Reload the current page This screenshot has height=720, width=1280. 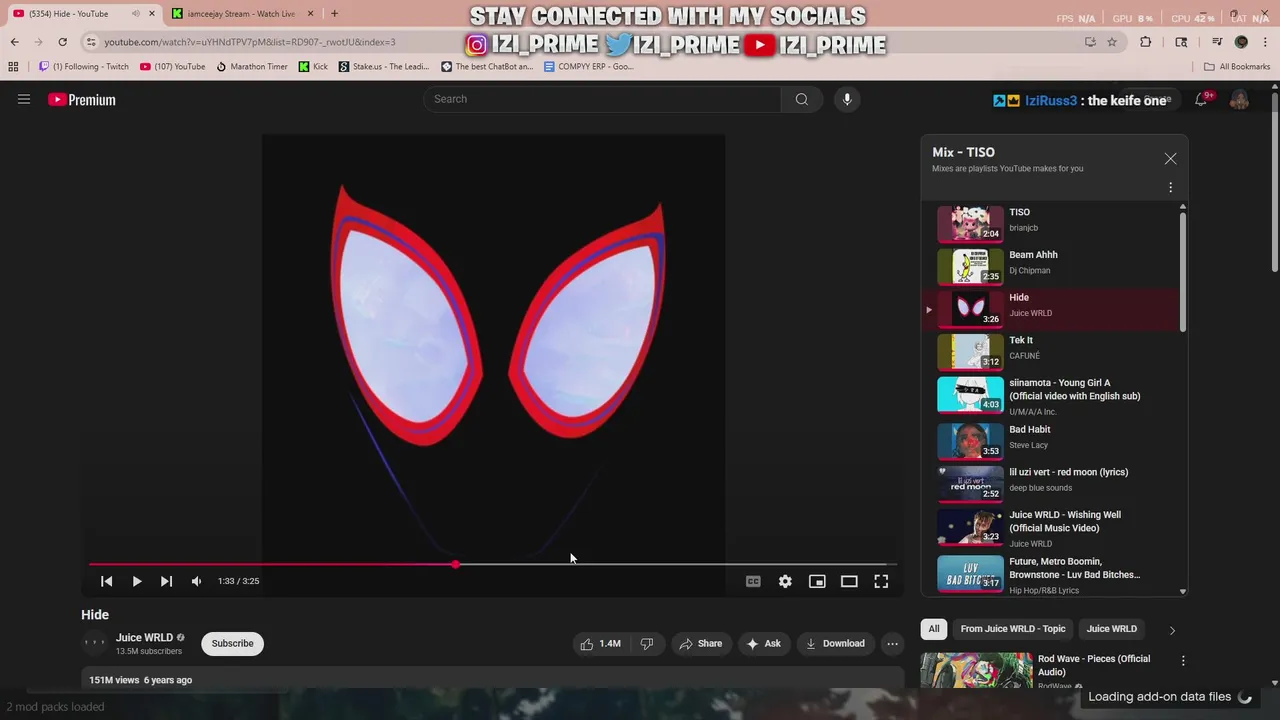coord(62,42)
